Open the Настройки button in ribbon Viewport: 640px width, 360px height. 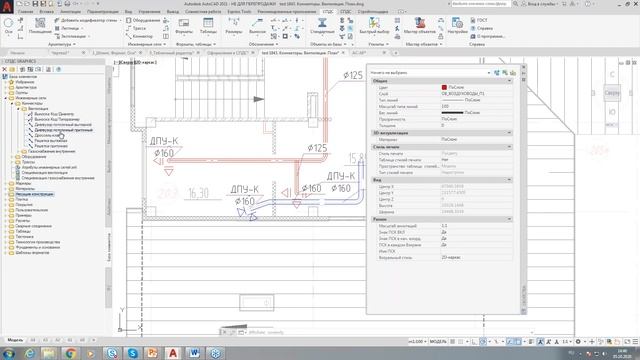[458, 26]
